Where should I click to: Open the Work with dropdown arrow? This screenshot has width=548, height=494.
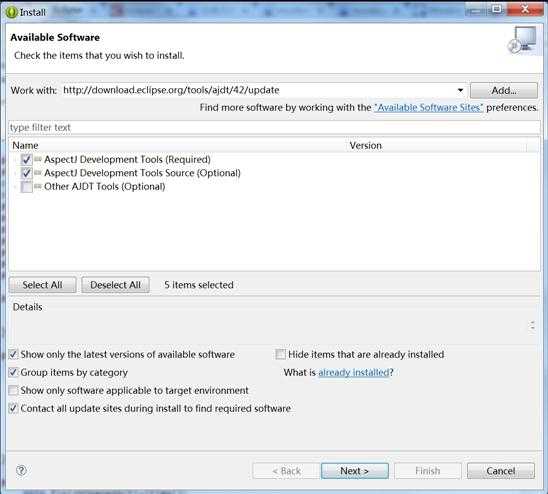pos(460,91)
